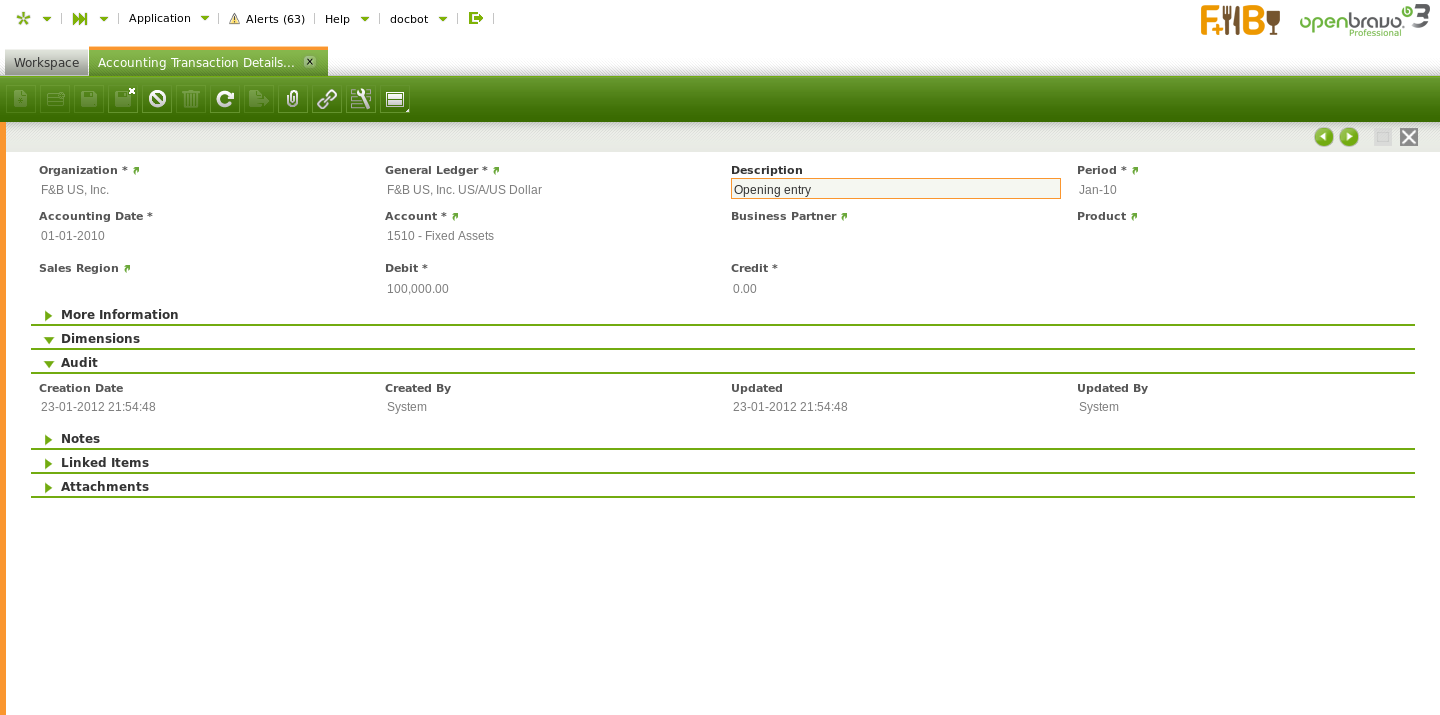Viewport: 1440px width, 715px height.
Task: Collapse the Audit section
Action: point(79,363)
